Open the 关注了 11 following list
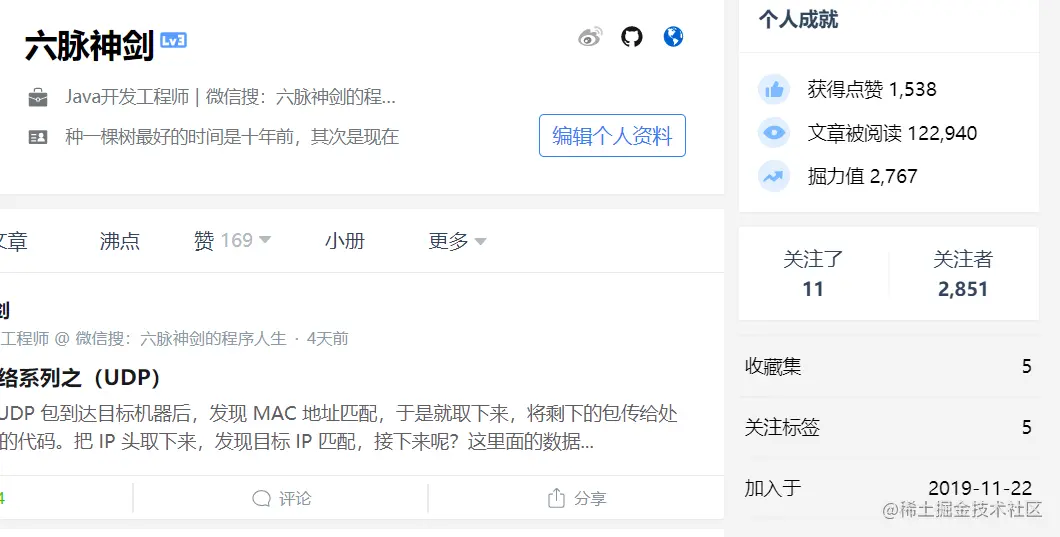The height and width of the screenshot is (537, 1060). click(813, 273)
